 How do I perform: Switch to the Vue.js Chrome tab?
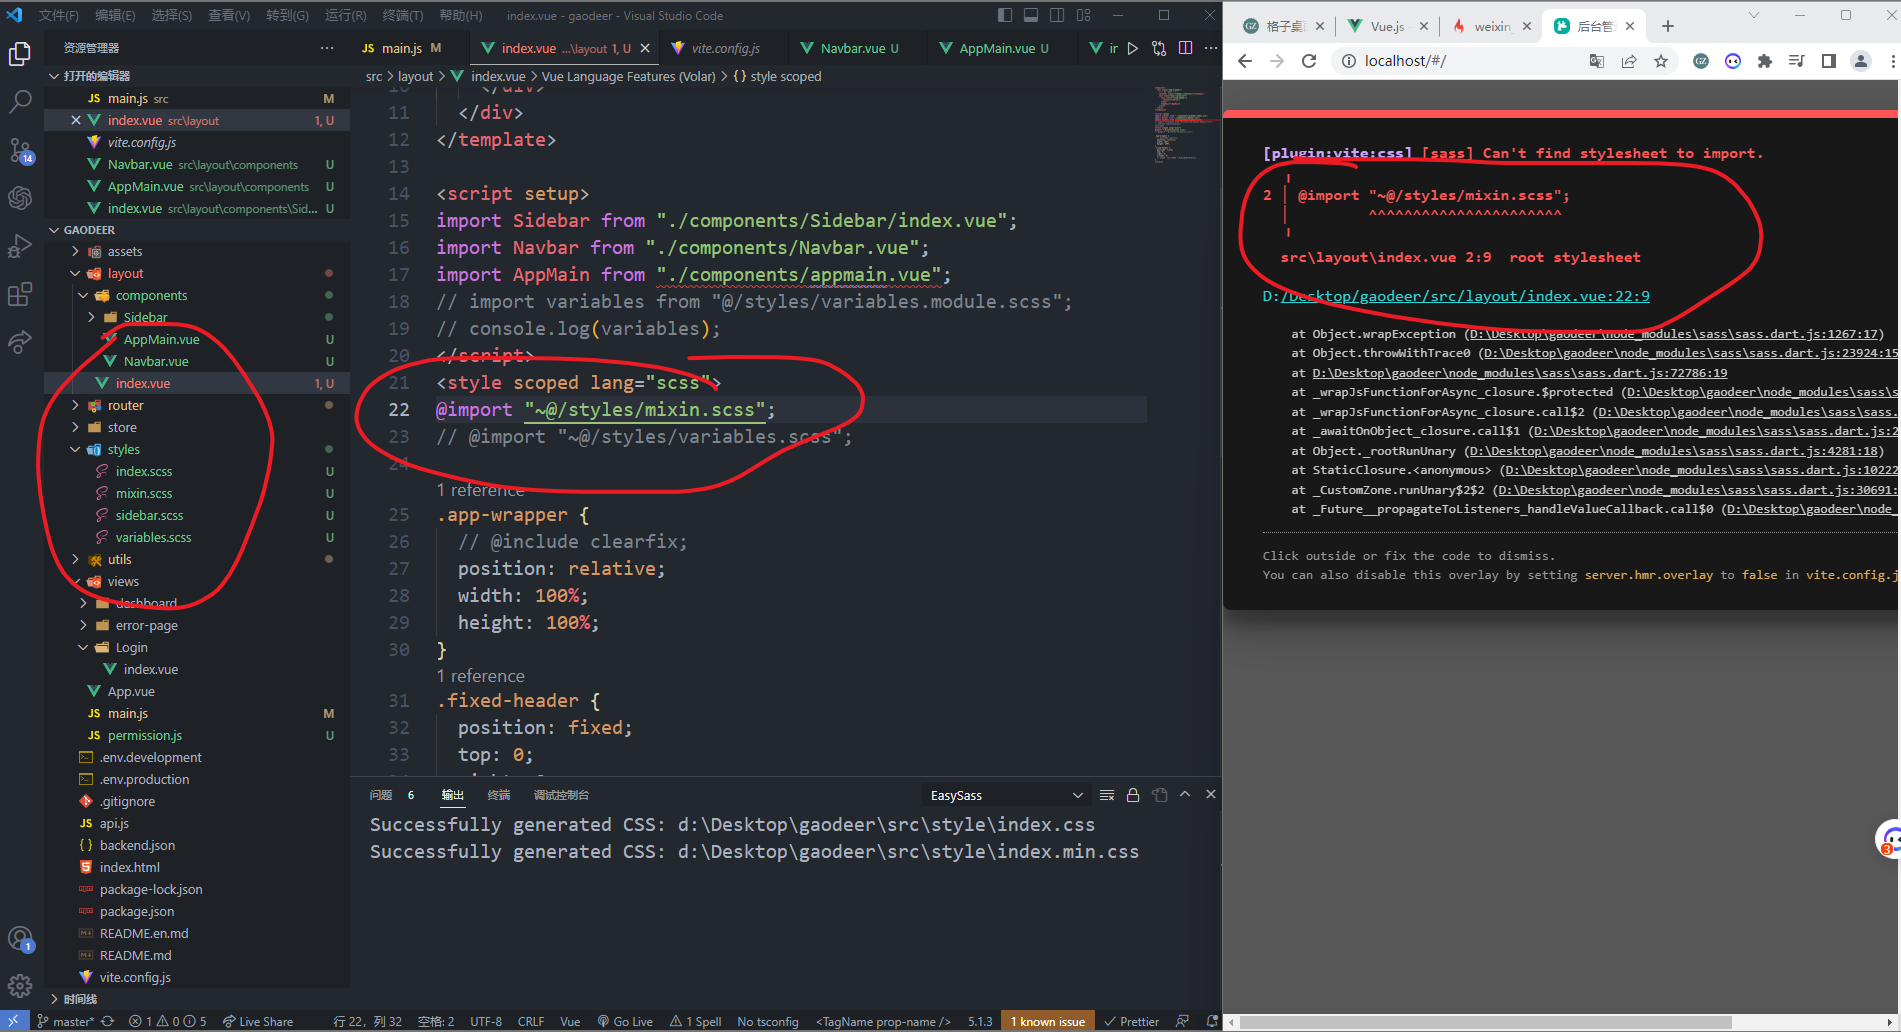tap(1387, 26)
